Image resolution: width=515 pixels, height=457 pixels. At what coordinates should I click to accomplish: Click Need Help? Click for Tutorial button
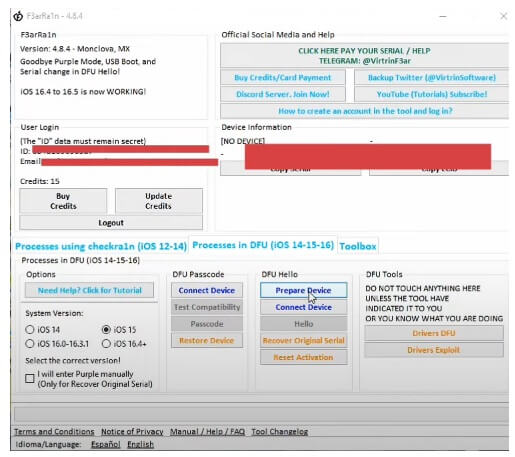(89, 290)
